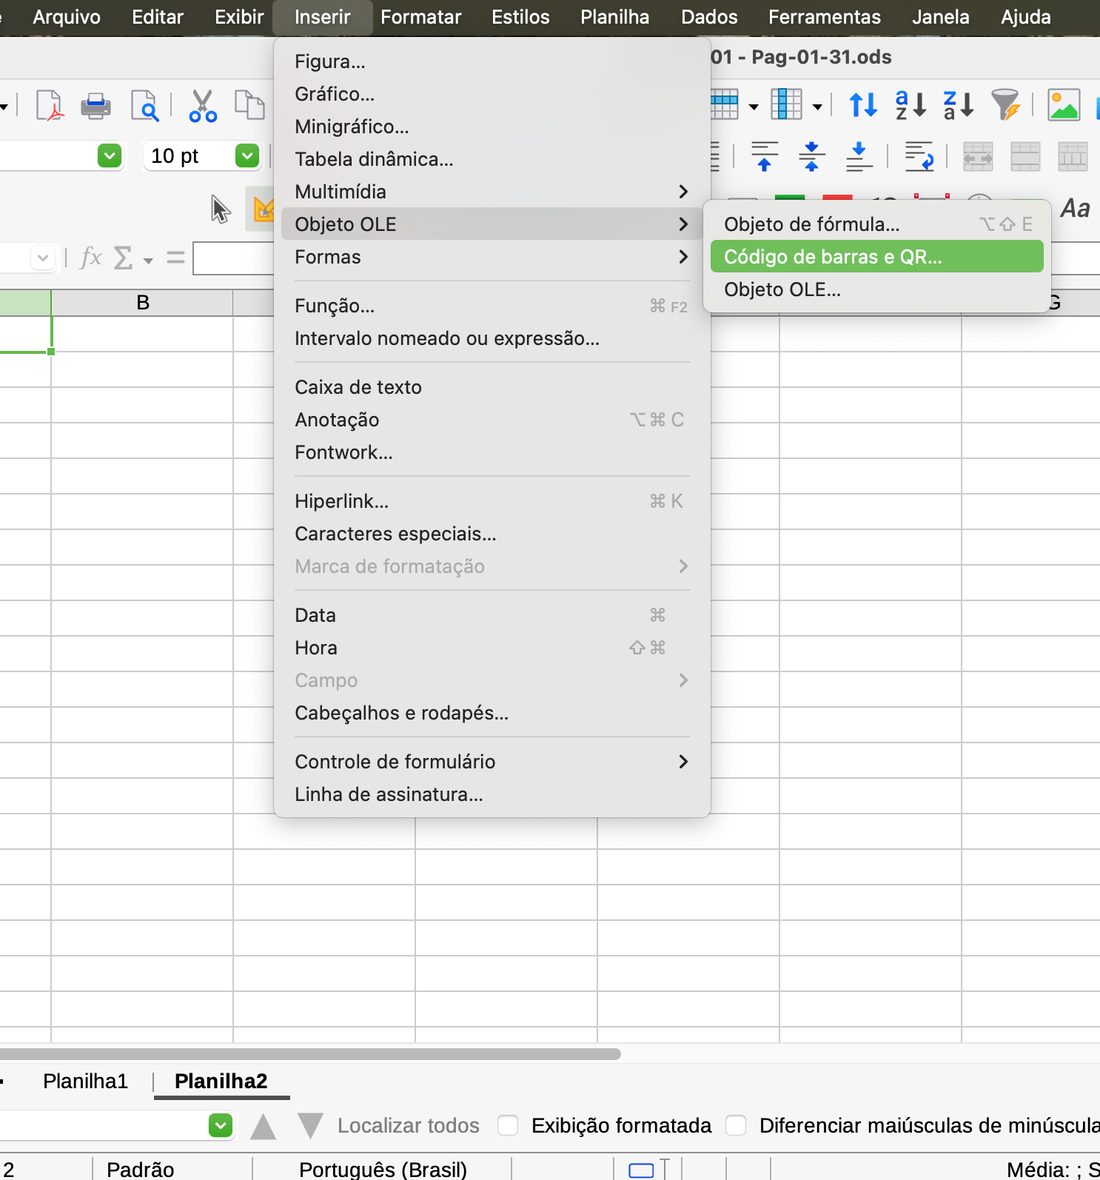This screenshot has width=1100, height=1180.
Task: Select Linha de assinatura... entry
Action: [492, 794]
